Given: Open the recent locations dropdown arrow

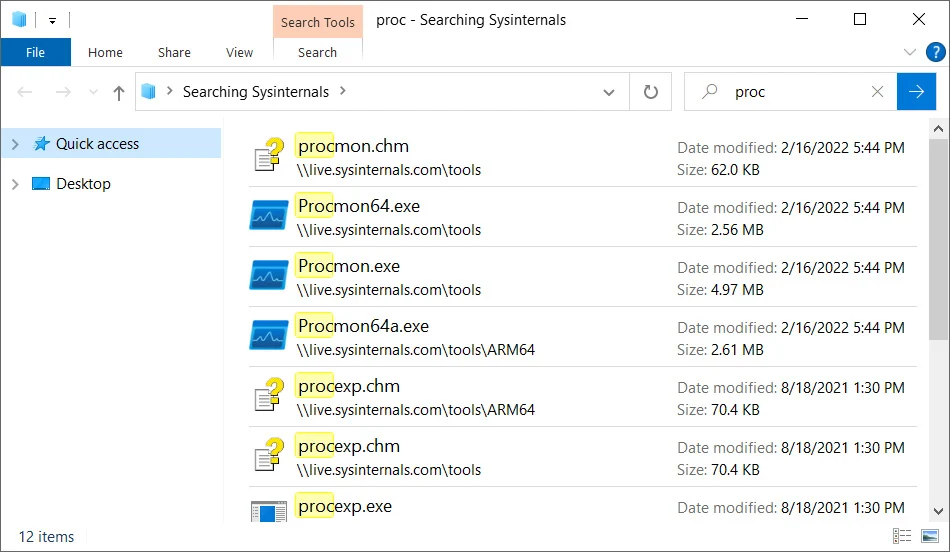Looking at the screenshot, I should click(x=93, y=92).
